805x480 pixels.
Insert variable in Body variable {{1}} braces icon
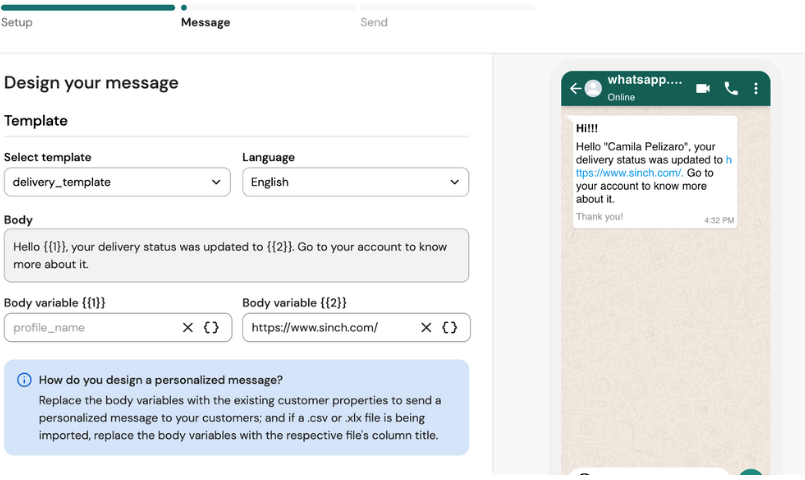point(211,327)
